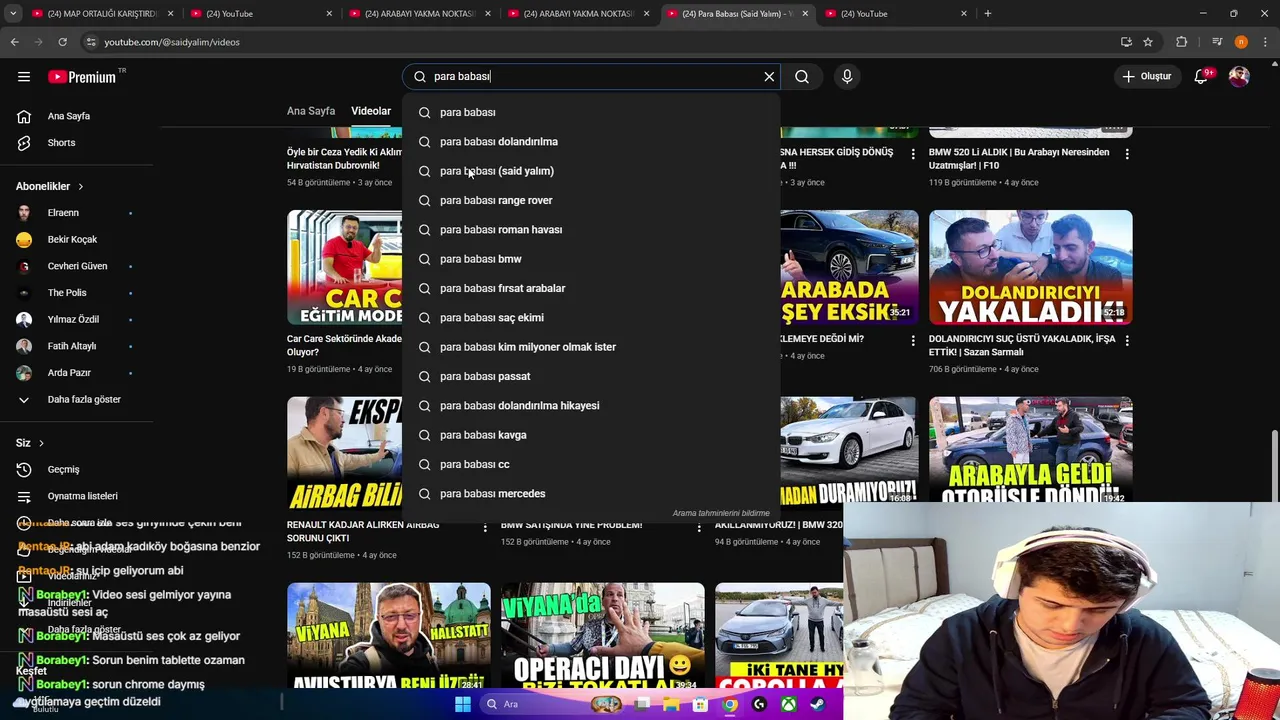
Task: Select suggestion 'para babası bmw'
Action: coord(590,259)
